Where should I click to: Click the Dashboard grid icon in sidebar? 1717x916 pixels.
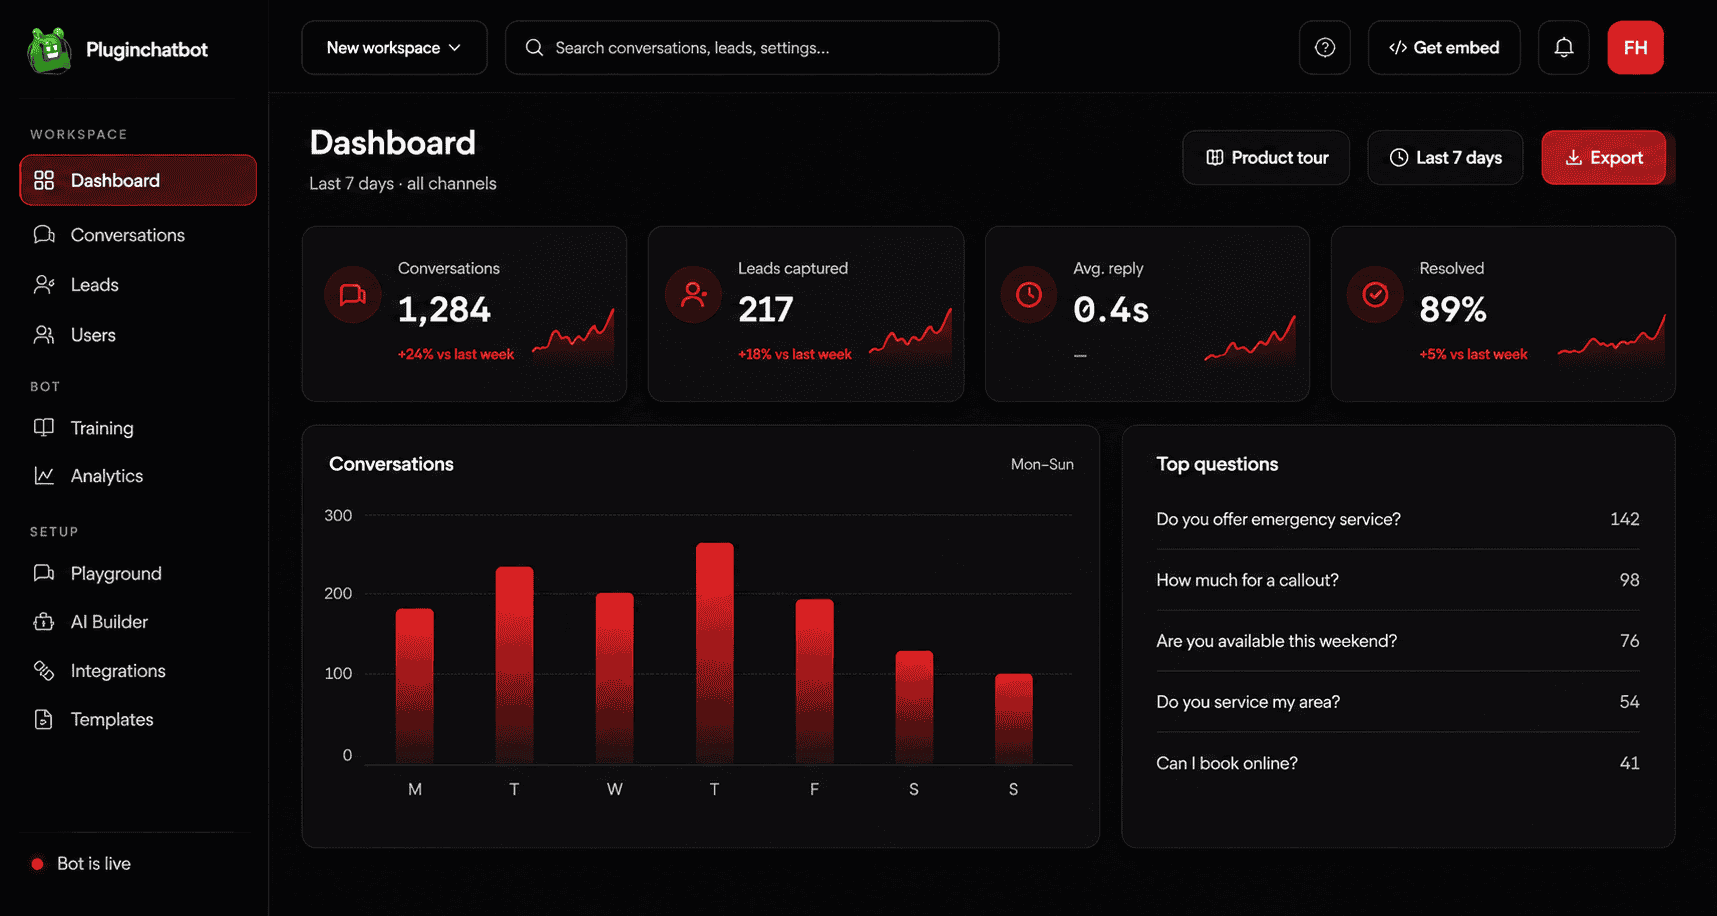44,180
